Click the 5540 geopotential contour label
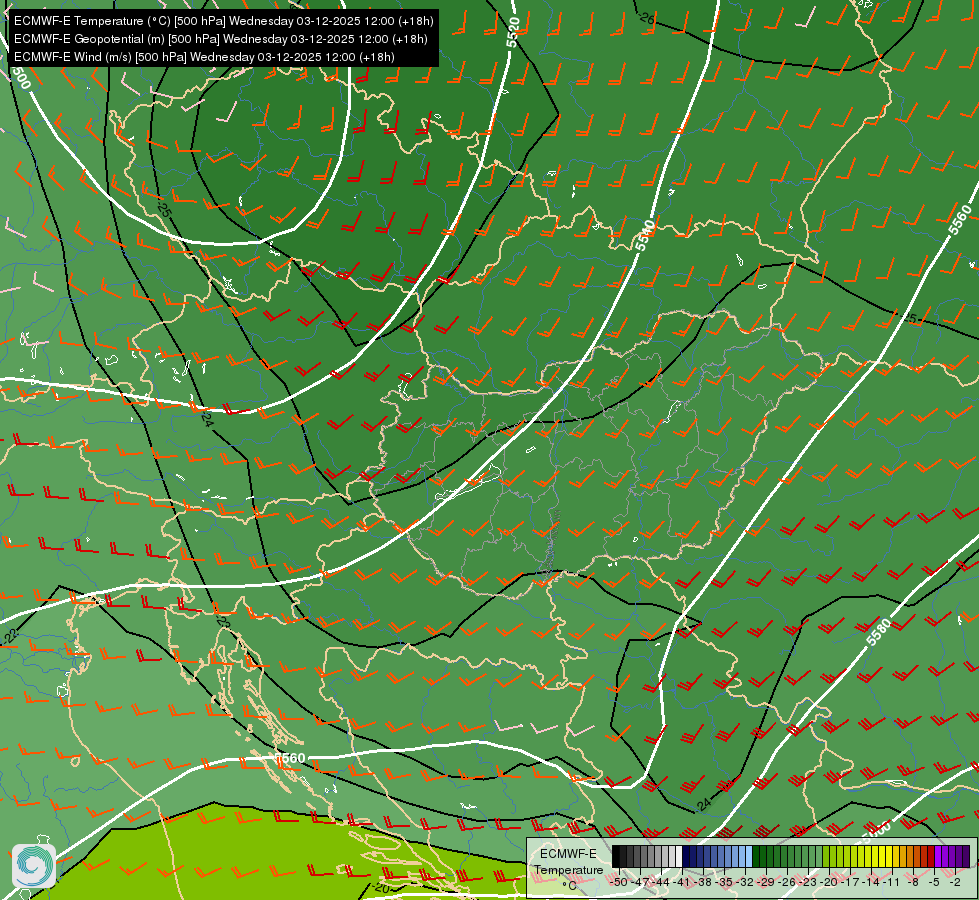 coord(645,235)
